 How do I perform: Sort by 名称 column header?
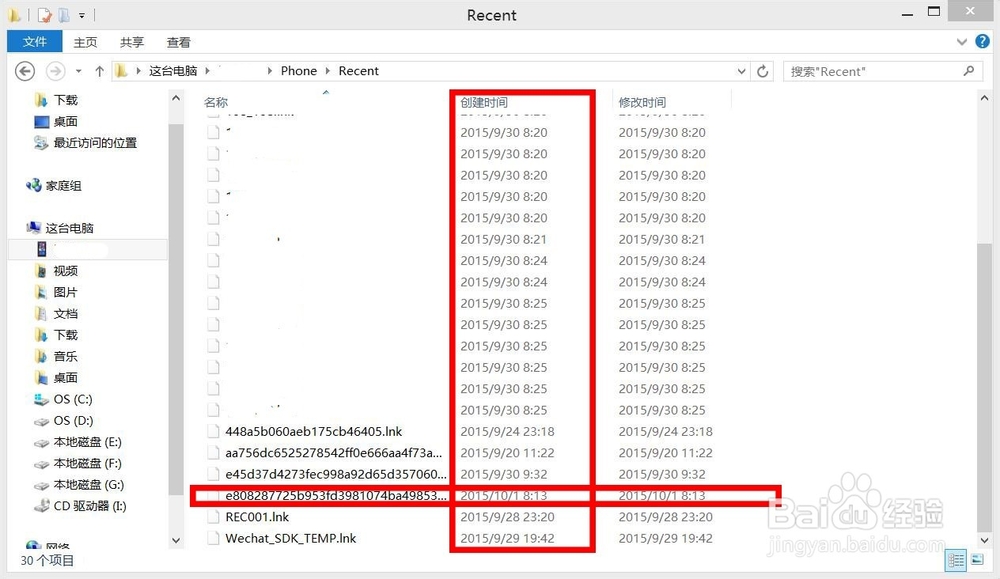point(216,102)
